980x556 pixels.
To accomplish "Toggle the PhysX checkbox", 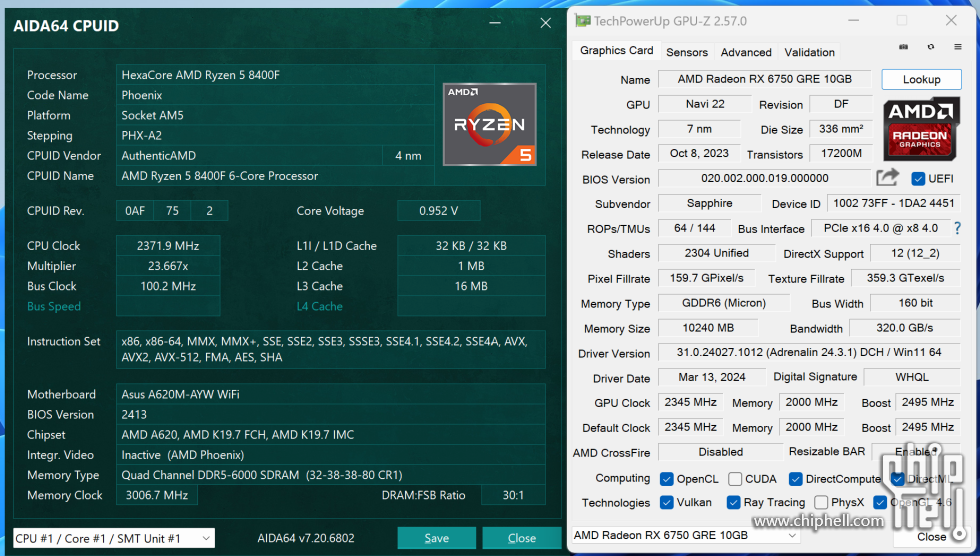I will (x=821, y=502).
